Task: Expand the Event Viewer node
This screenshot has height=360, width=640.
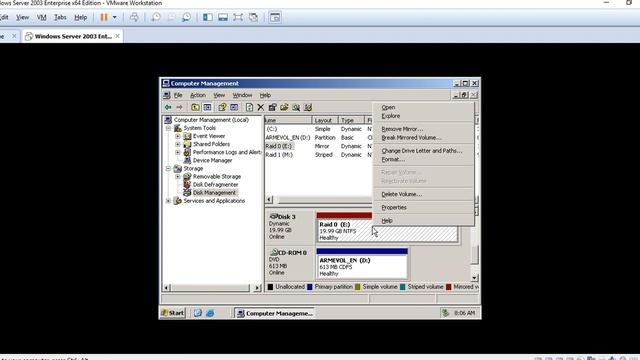Action: [x=178, y=136]
